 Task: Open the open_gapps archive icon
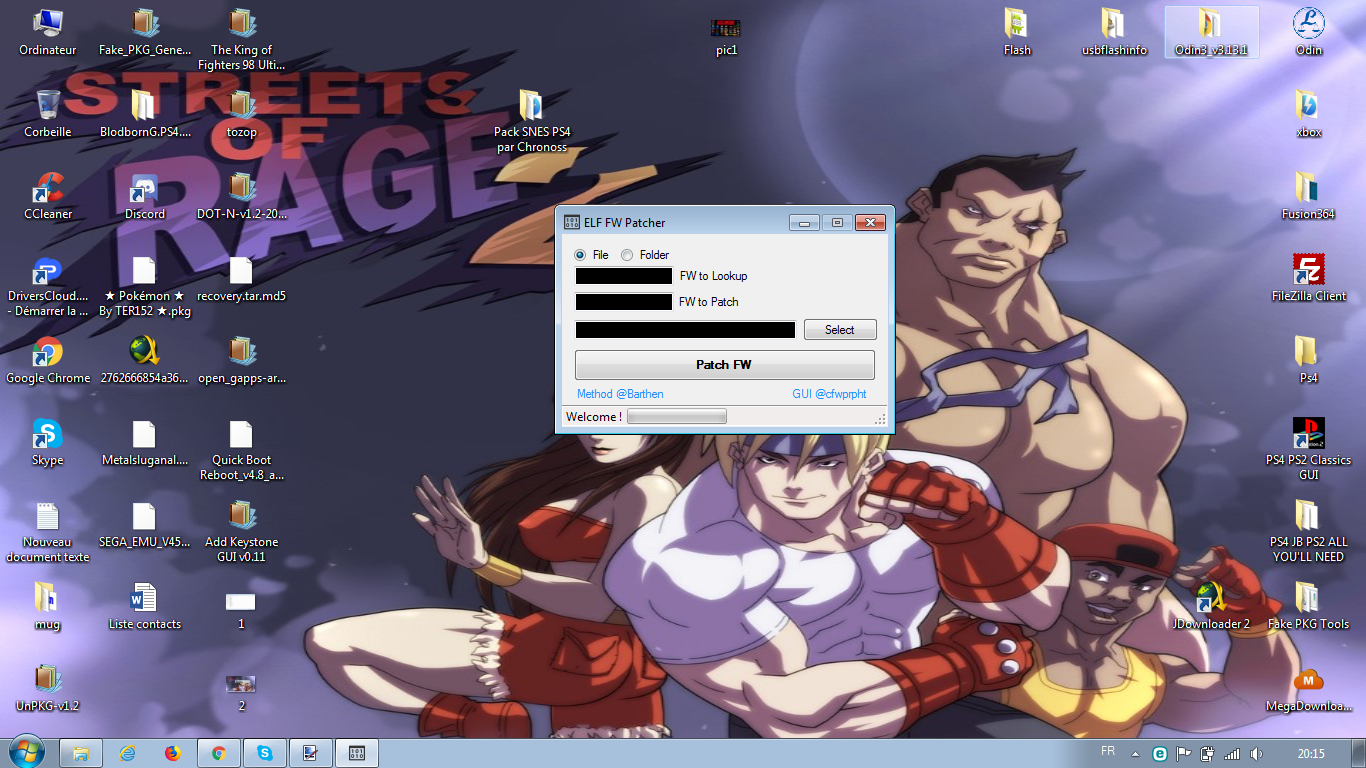241,359
